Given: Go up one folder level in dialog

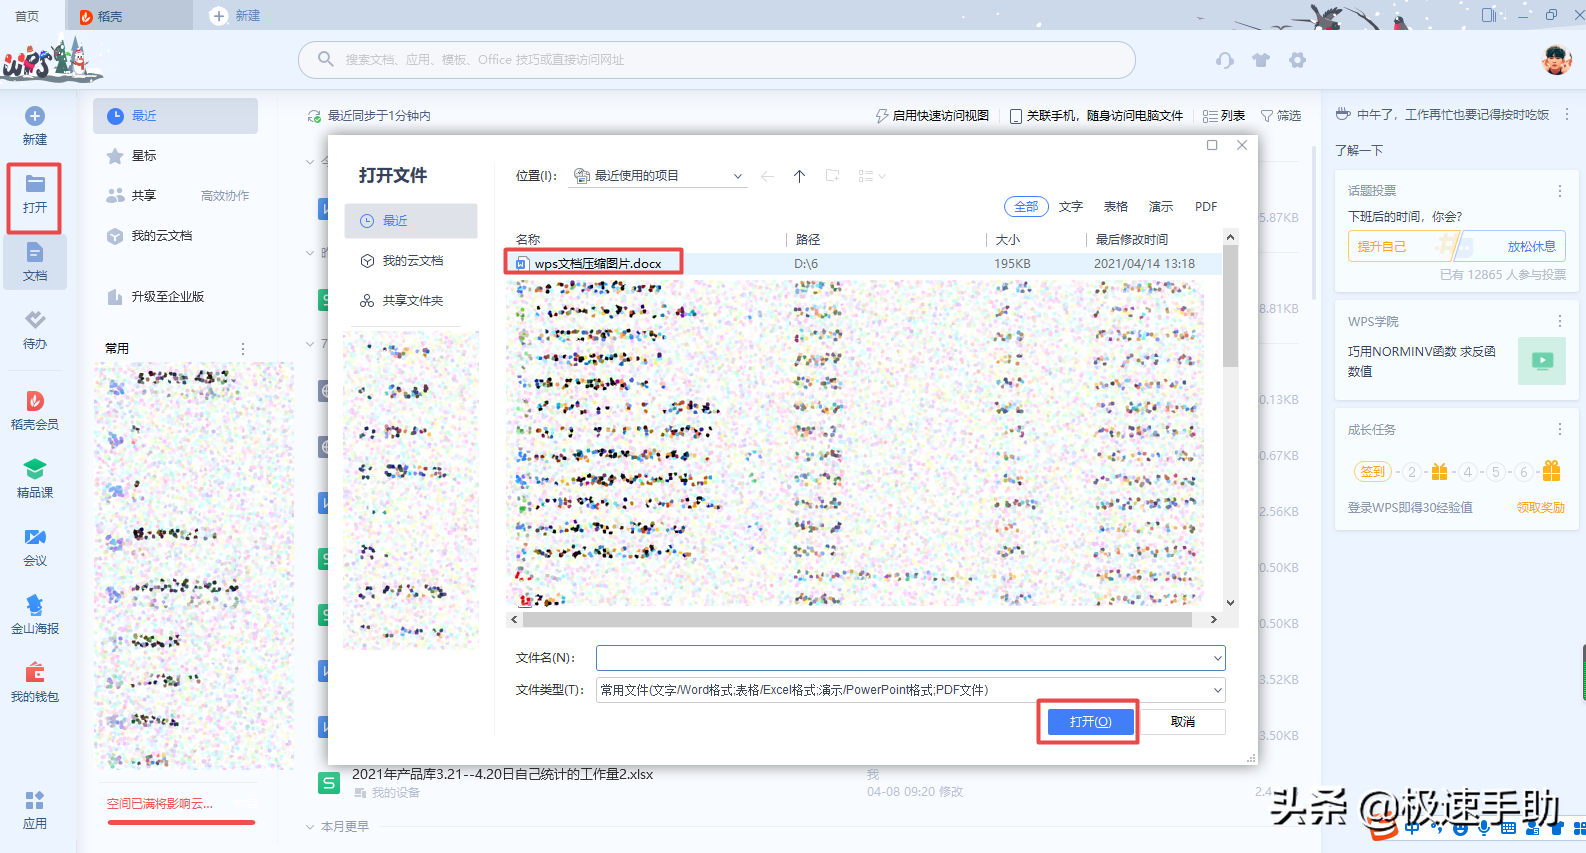Looking at the screenshot, I should tap(800, 176).
